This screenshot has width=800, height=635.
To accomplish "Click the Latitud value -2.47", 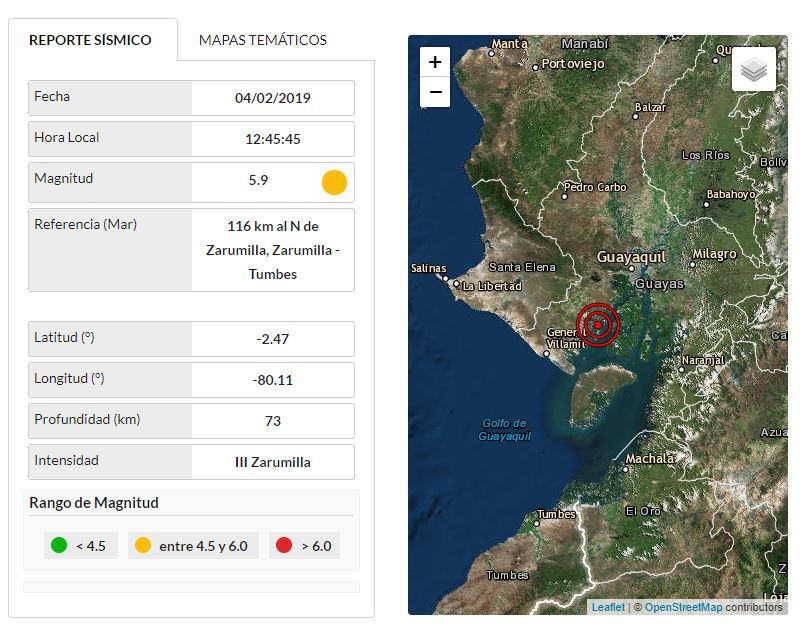I will [x=273, y=339].
